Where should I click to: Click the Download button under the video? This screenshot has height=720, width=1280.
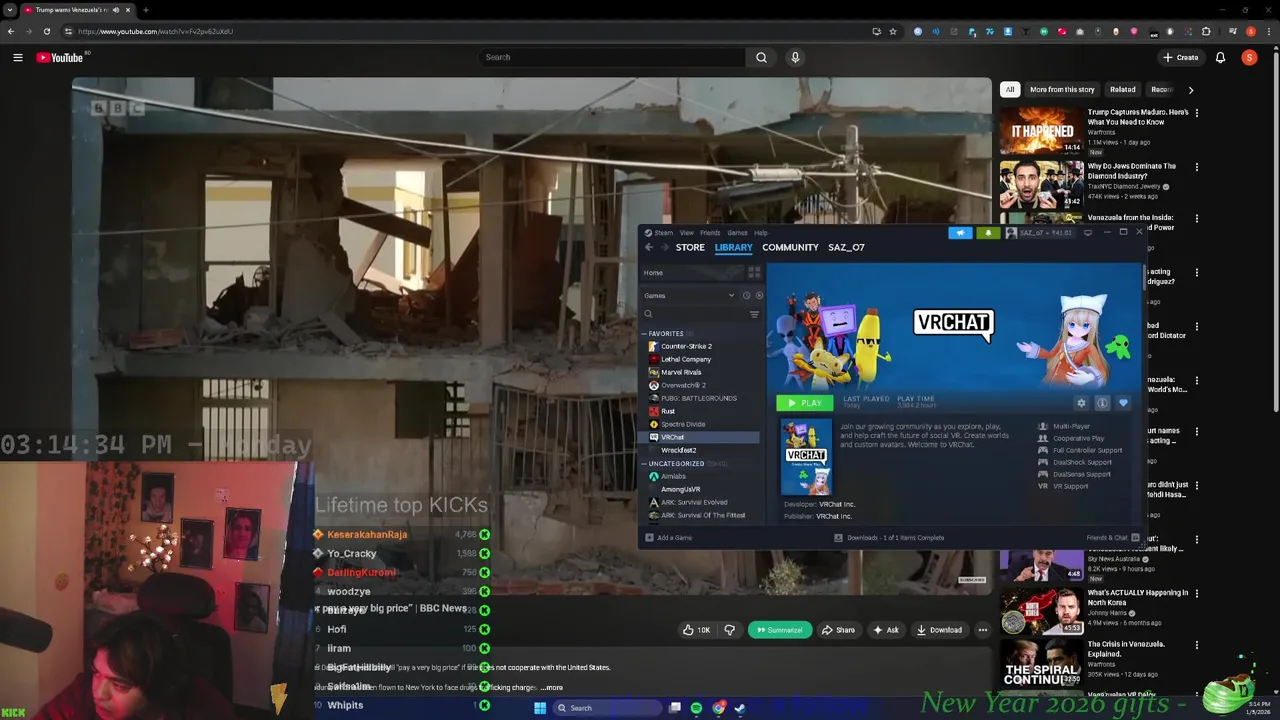coord(938,630)
